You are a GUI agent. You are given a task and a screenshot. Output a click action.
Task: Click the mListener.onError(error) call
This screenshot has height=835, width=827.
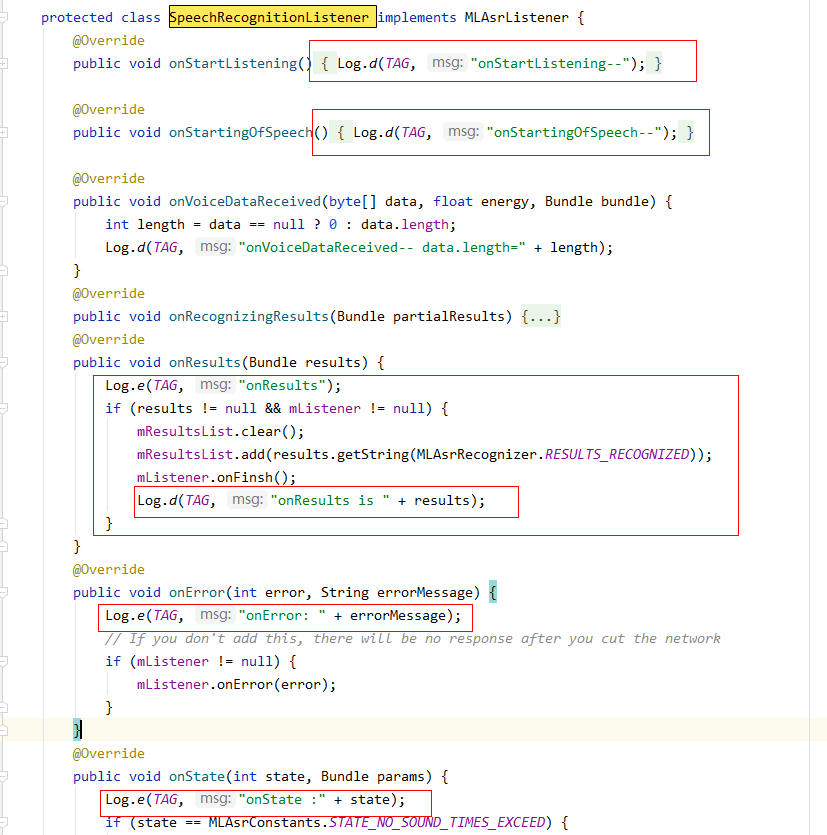click(x=236, y=684)
